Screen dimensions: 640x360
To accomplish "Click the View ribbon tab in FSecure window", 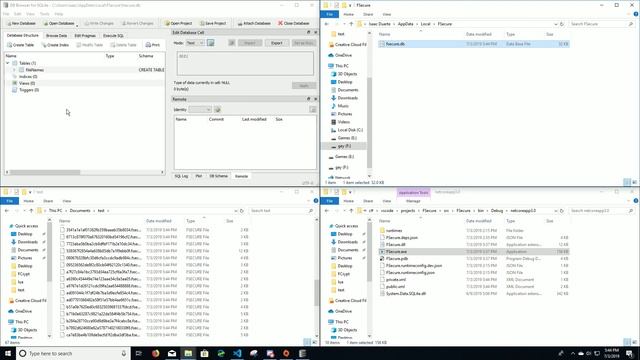I will pyautogui.click(x=386, y=14).
